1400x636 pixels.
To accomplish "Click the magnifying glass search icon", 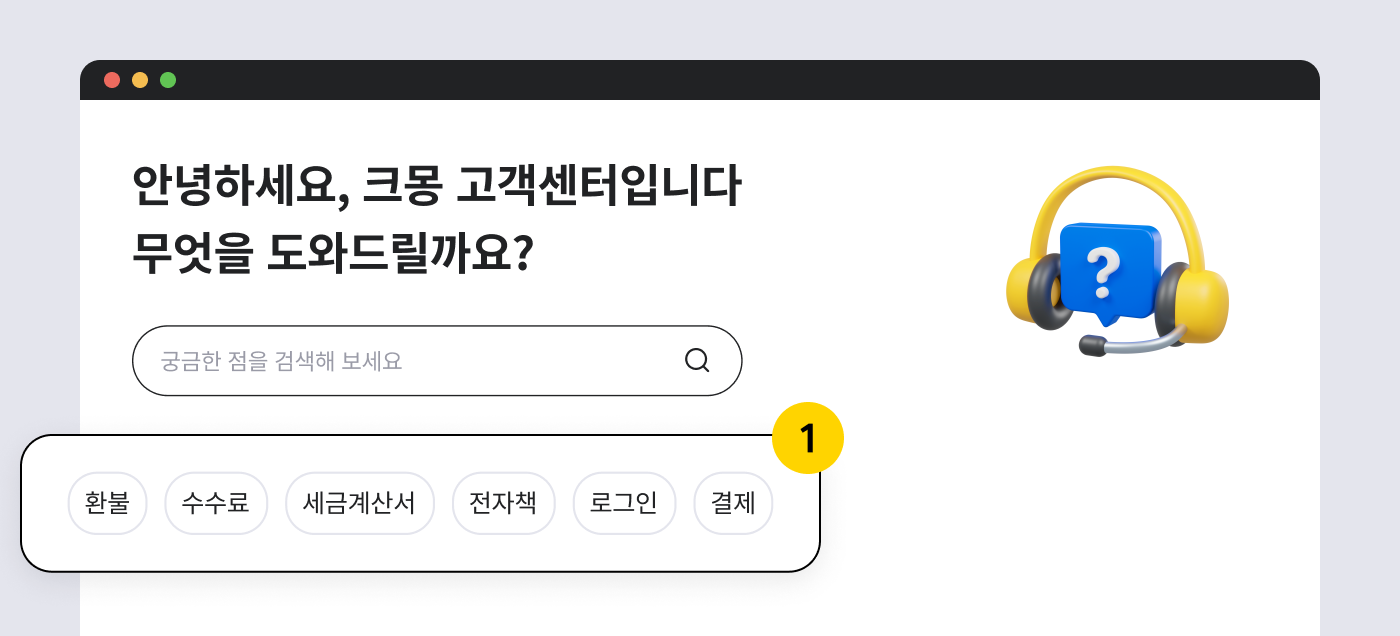I will tap(697, 360).
